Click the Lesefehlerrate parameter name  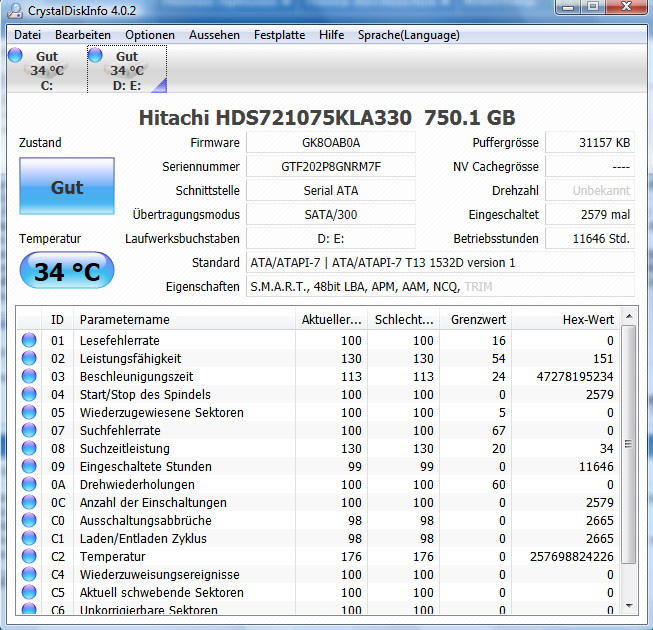[x=120, y=340]
